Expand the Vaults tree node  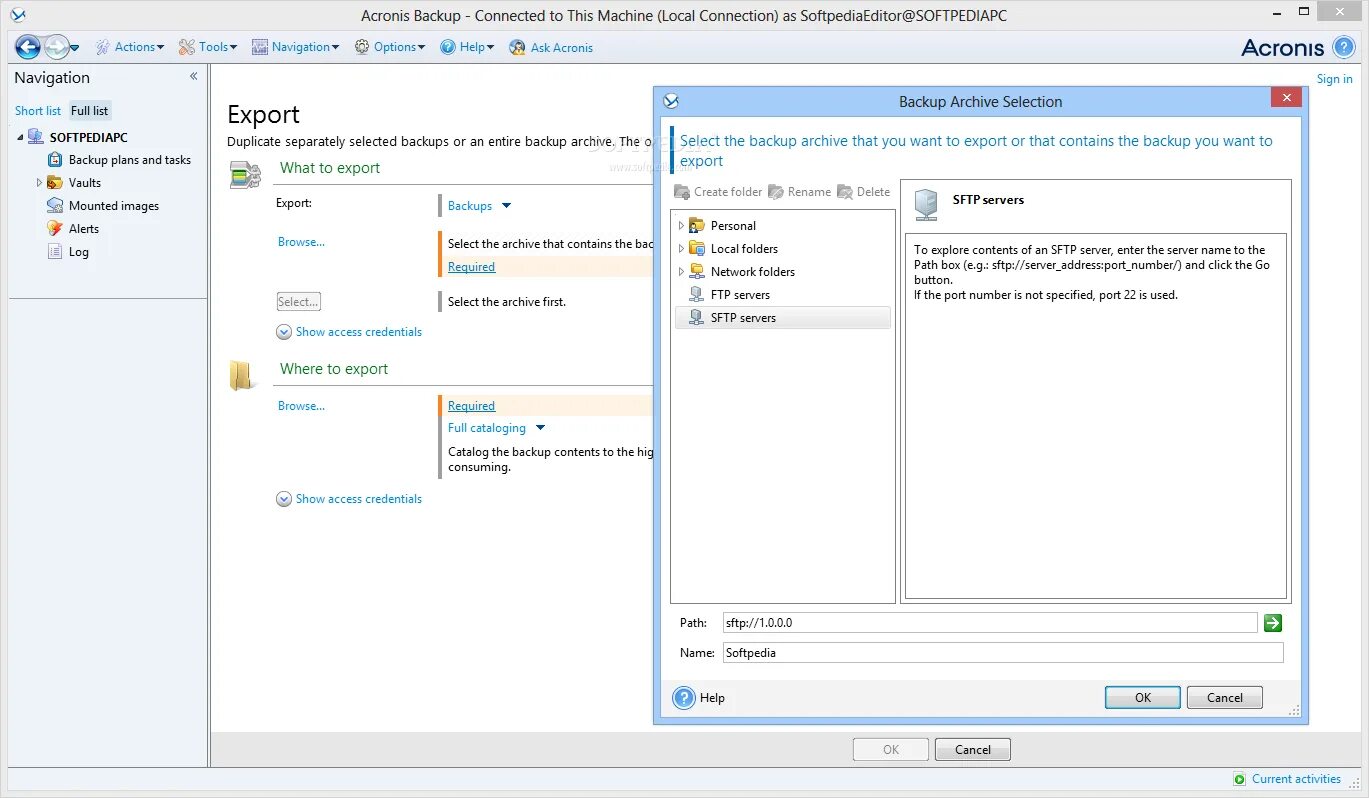39,183
